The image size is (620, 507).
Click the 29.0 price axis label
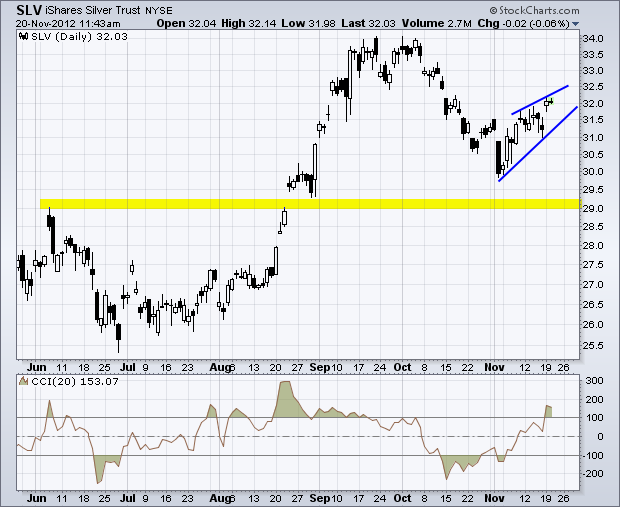click(593, 208)
